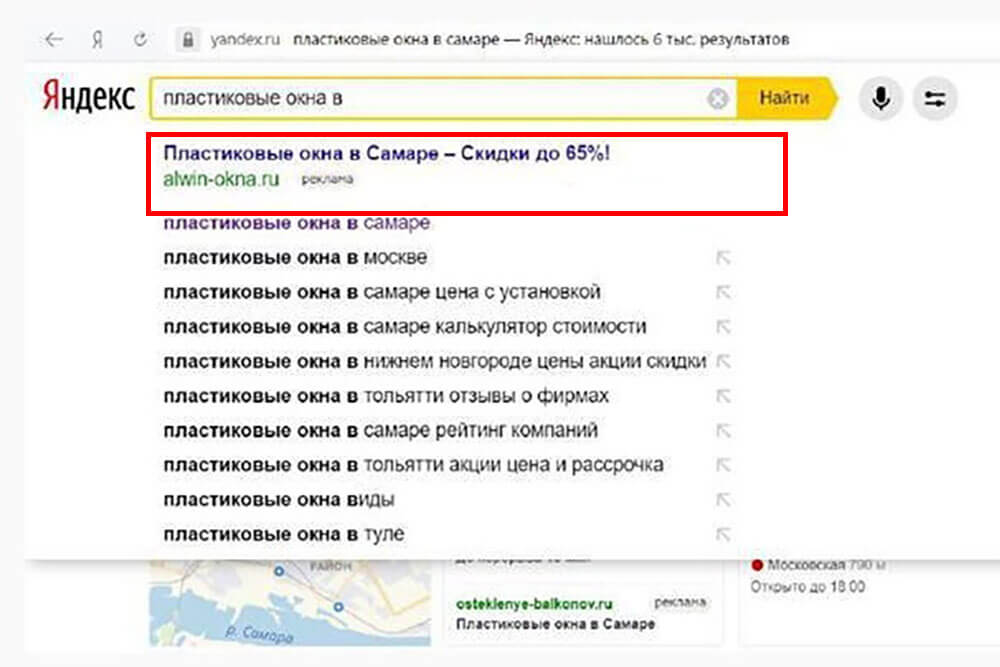Clear the search field with the X icon
The width and height of the screenshot is (1000, 667).
(x=717, y=98)
